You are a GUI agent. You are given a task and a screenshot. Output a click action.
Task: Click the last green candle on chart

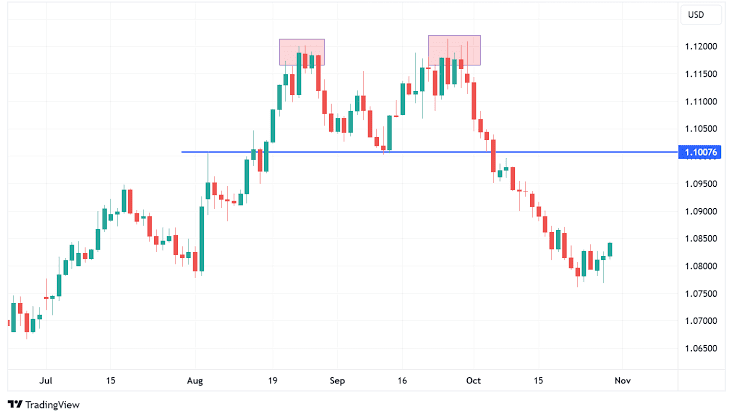(x=610, y=250)
